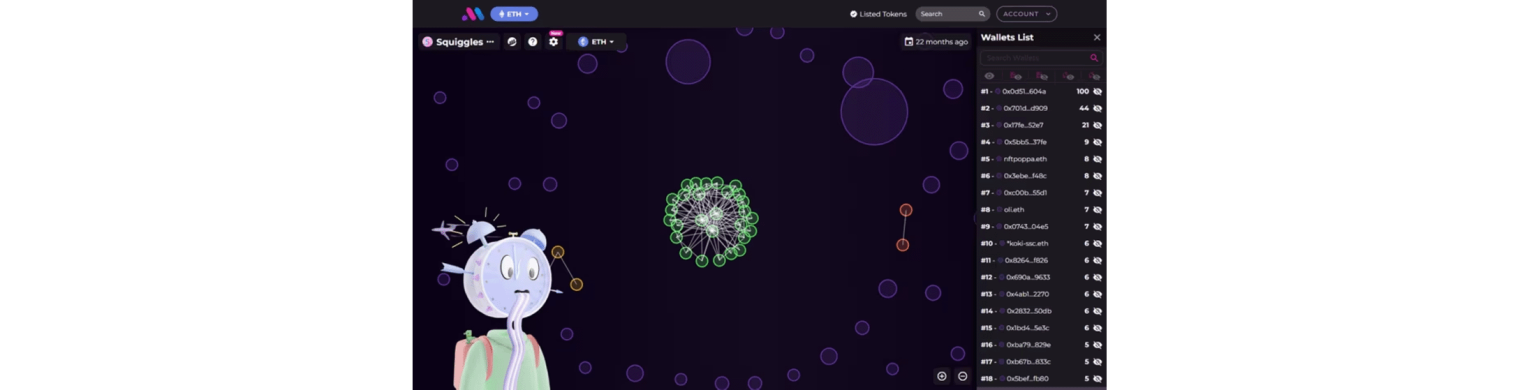The image size is (1536, 390).
Task: Hide wallet #6 0x3ebe...f48c
Action: [1097, 176]
